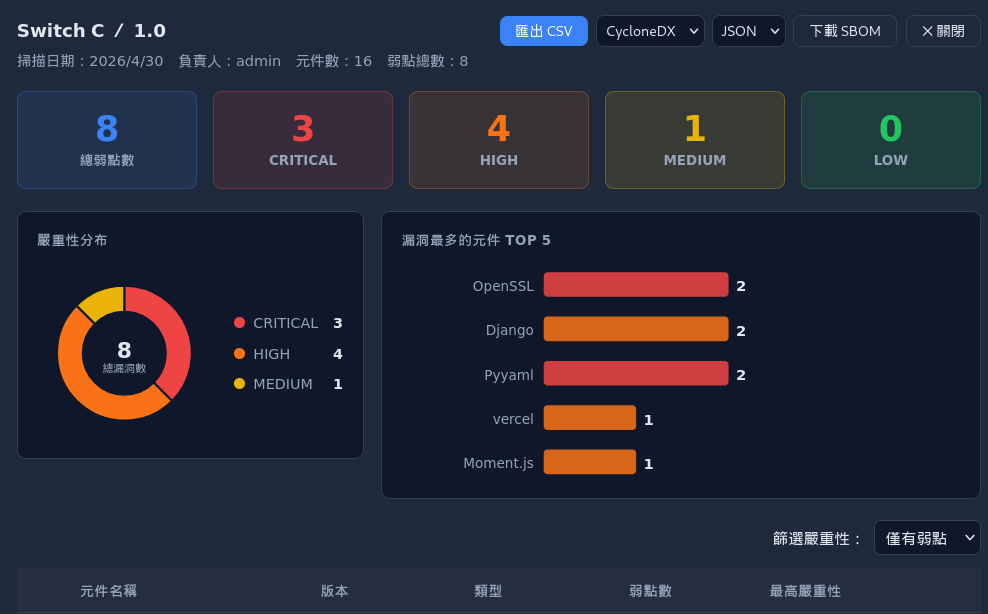Click the 類型 column header

pyautogui.click(x=488, y=591)
